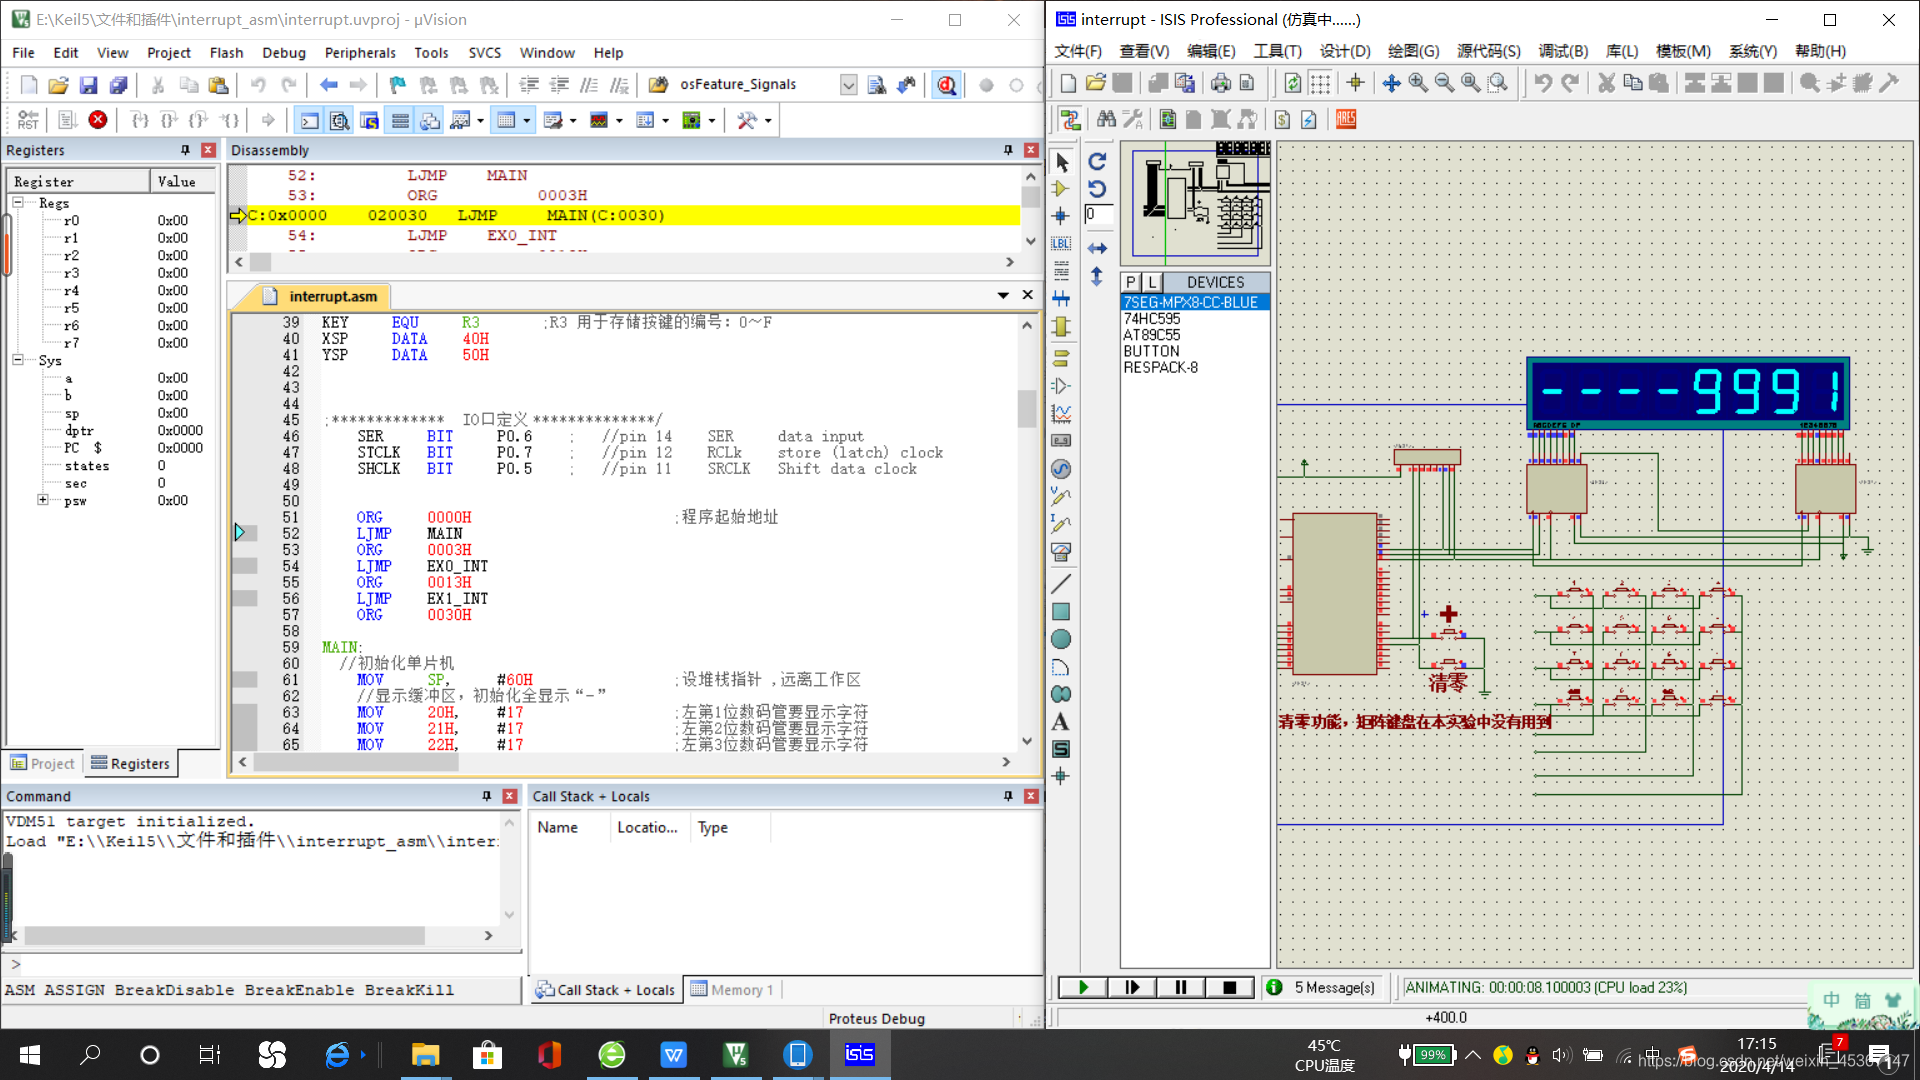Open the osFeature_Signals find combo box dropdown

click(848, 85)
